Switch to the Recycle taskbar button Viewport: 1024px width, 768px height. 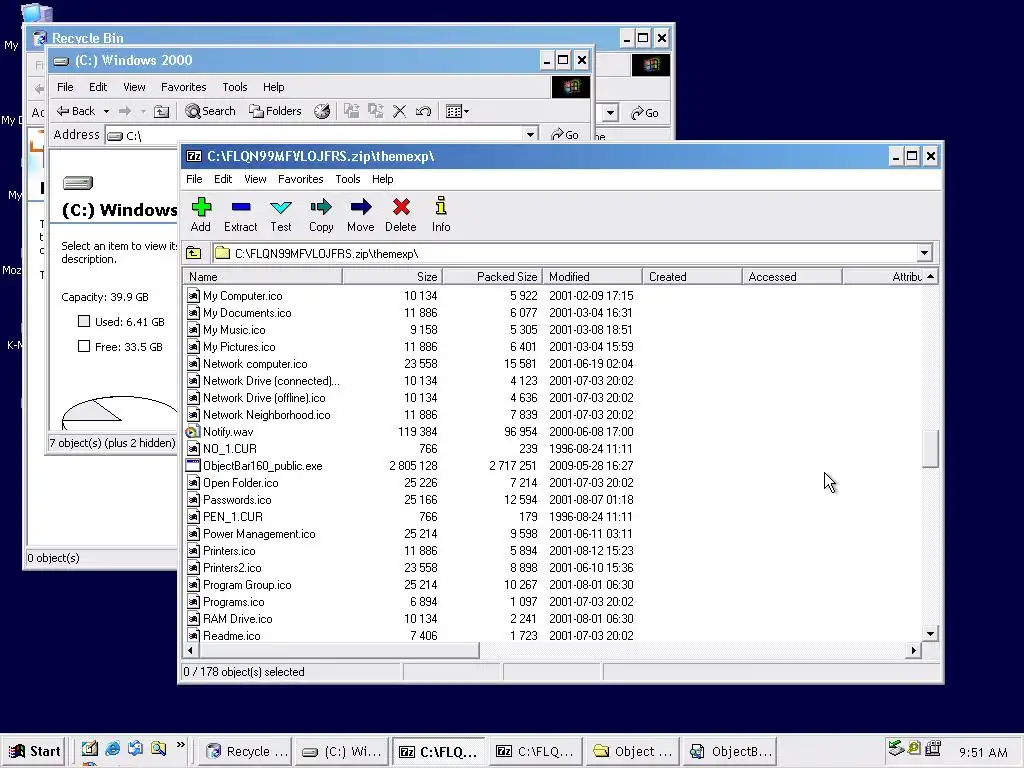pos(247,751)
